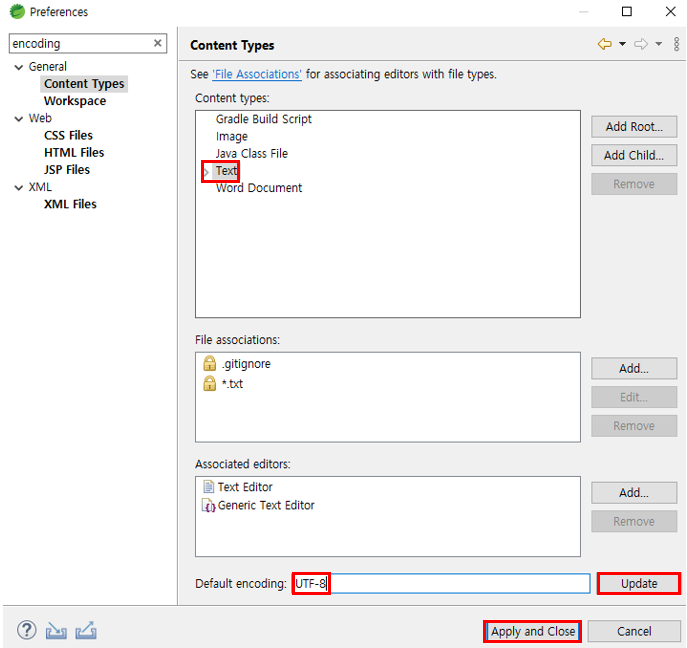Click the Import preferences icon
The width and height of the screenshot is (687, 648).
[x=56, y=630]
